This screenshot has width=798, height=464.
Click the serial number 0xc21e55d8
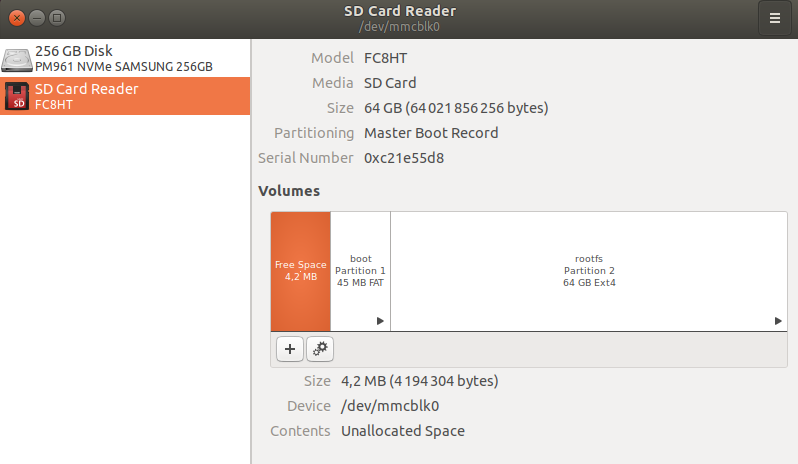[404, 158]
